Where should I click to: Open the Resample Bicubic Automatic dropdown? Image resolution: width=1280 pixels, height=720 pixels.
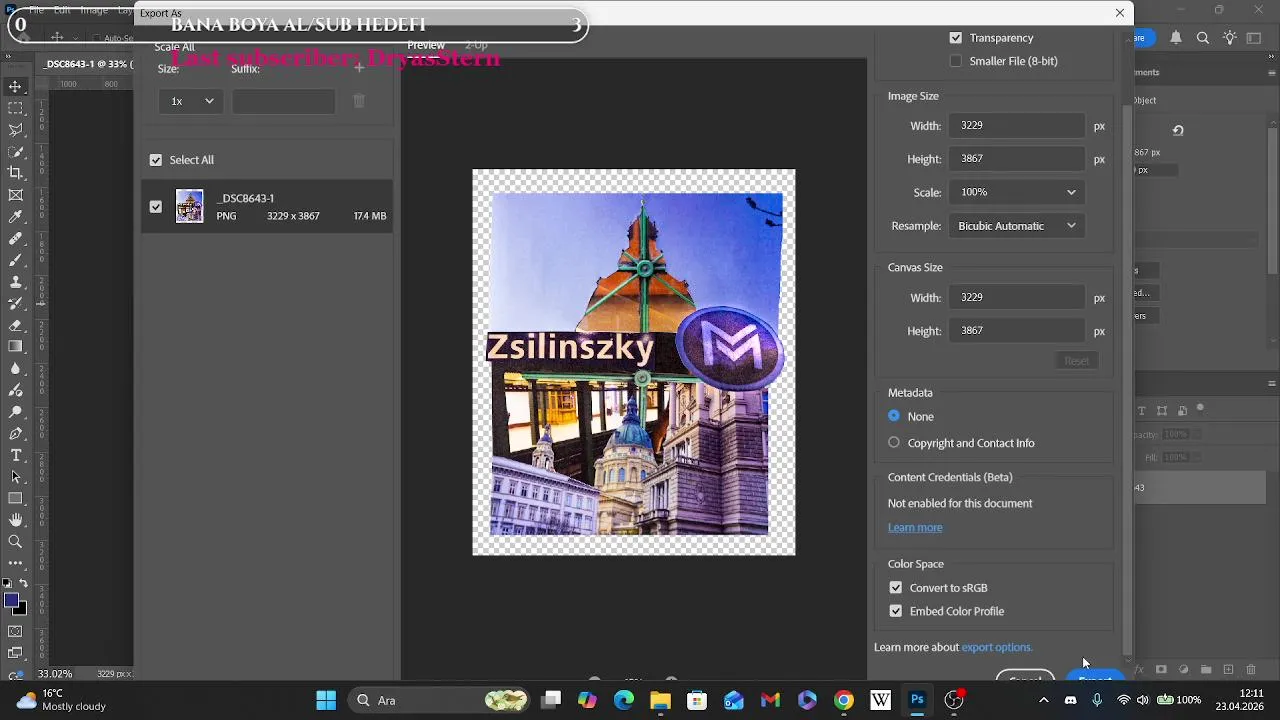point(1017,226)
